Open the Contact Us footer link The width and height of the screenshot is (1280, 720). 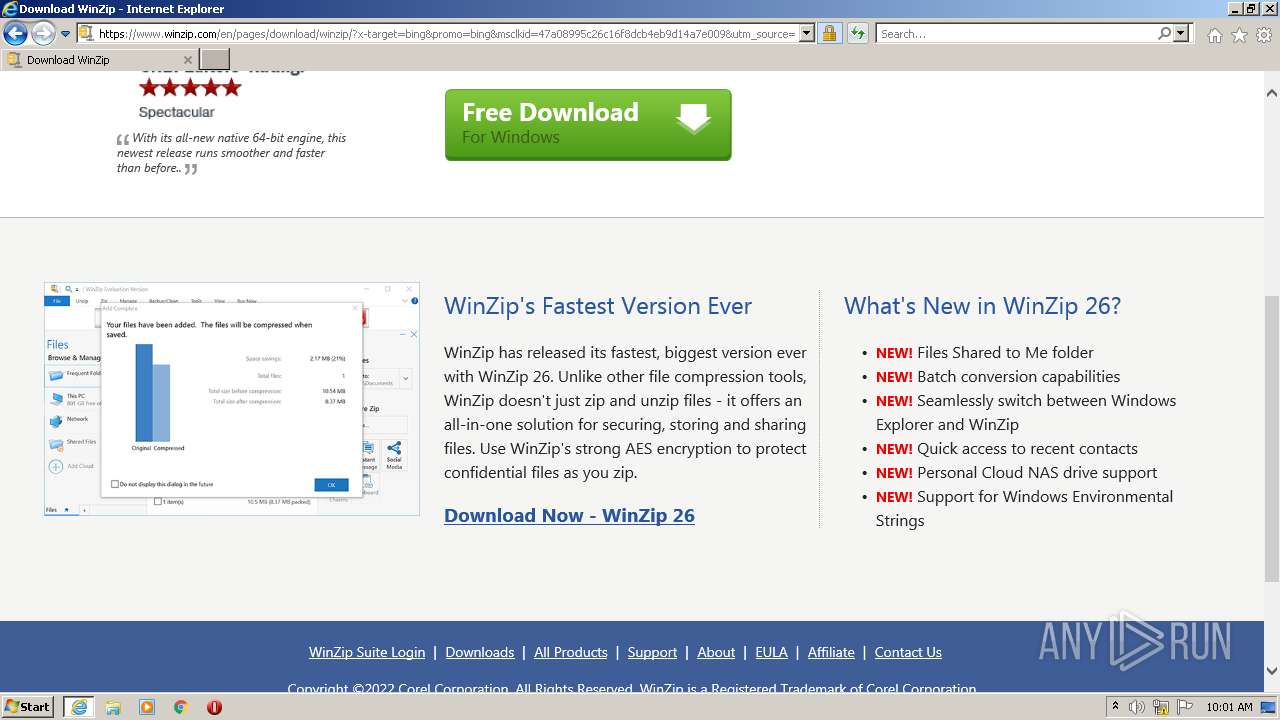(908, 652)
